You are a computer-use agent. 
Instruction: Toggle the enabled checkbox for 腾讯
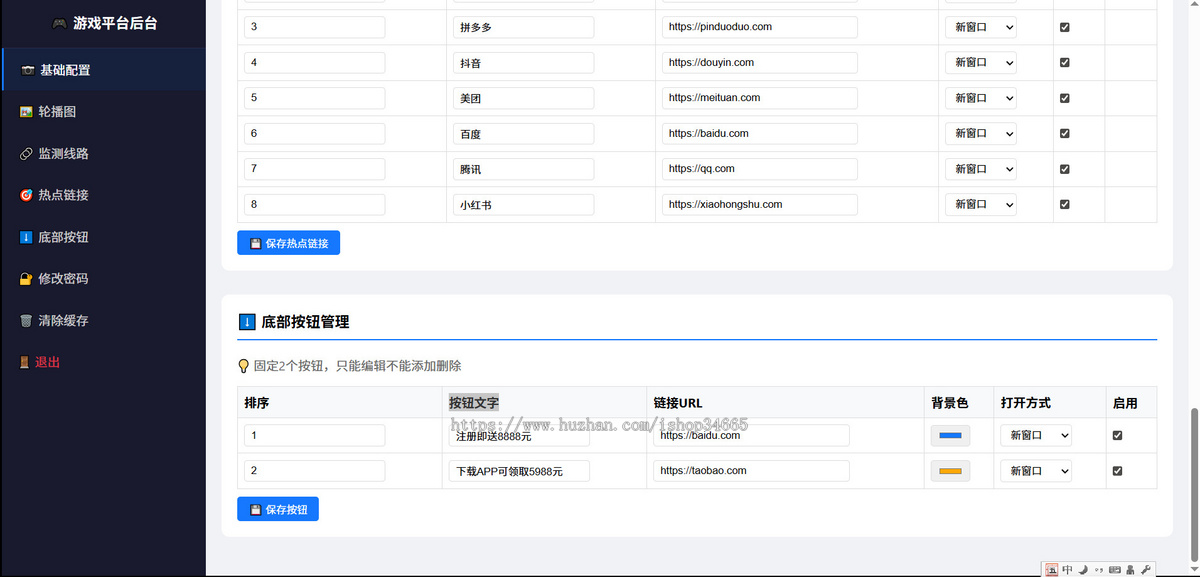[x=1064, y=169]
